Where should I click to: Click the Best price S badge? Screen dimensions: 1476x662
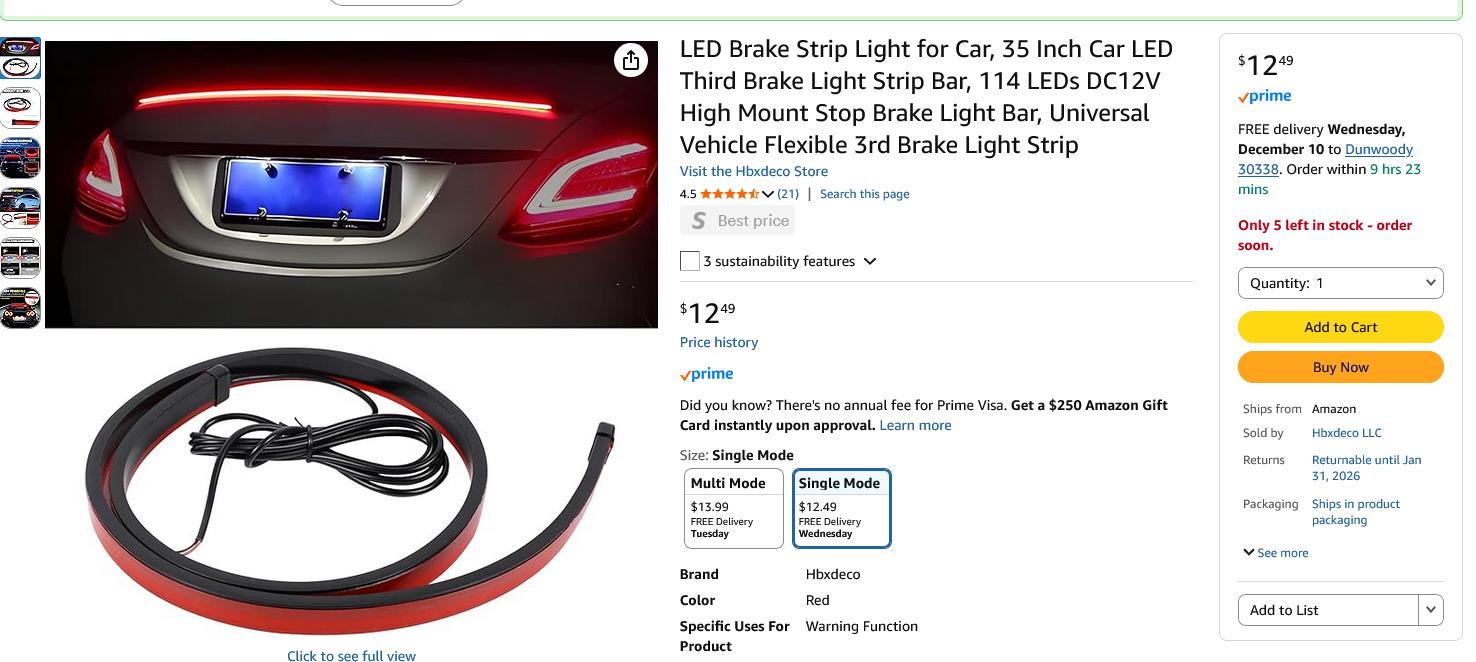click(699, 221)
